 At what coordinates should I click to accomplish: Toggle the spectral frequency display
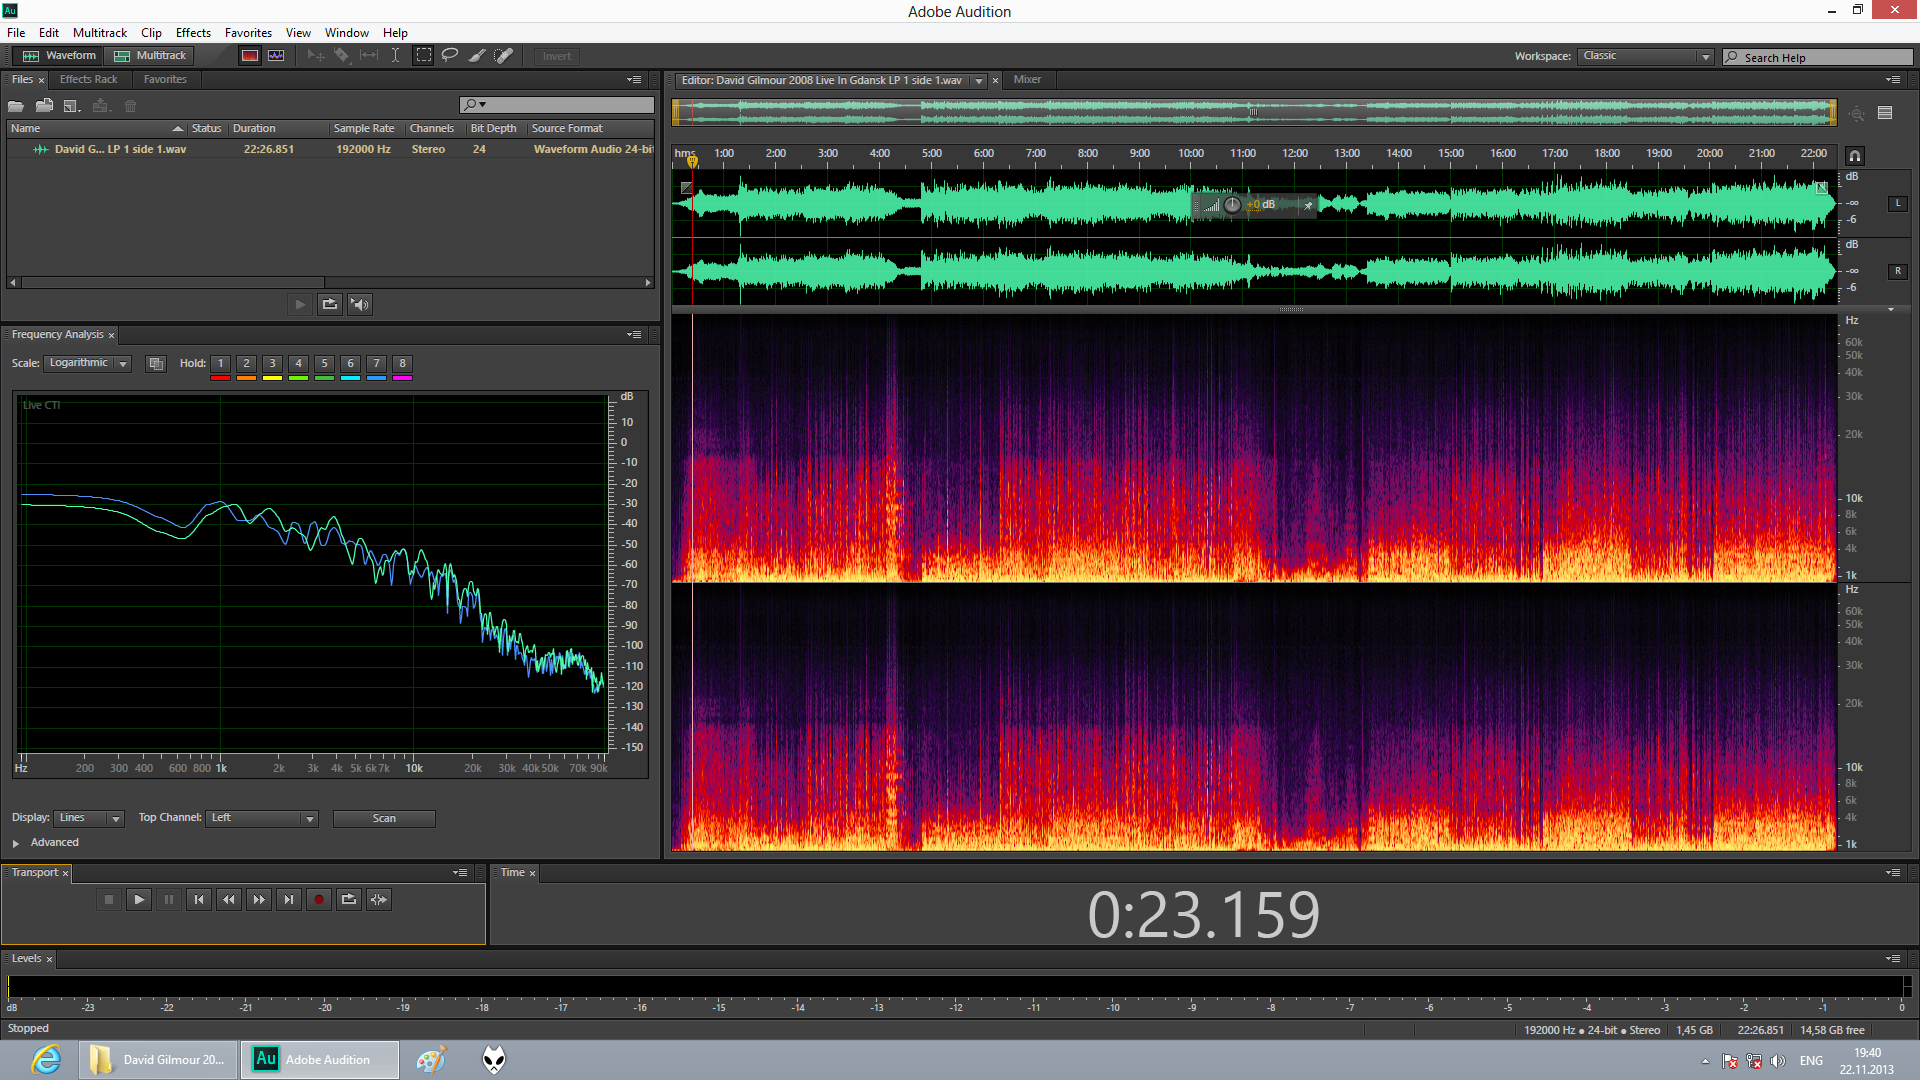(x=250, y=56)
